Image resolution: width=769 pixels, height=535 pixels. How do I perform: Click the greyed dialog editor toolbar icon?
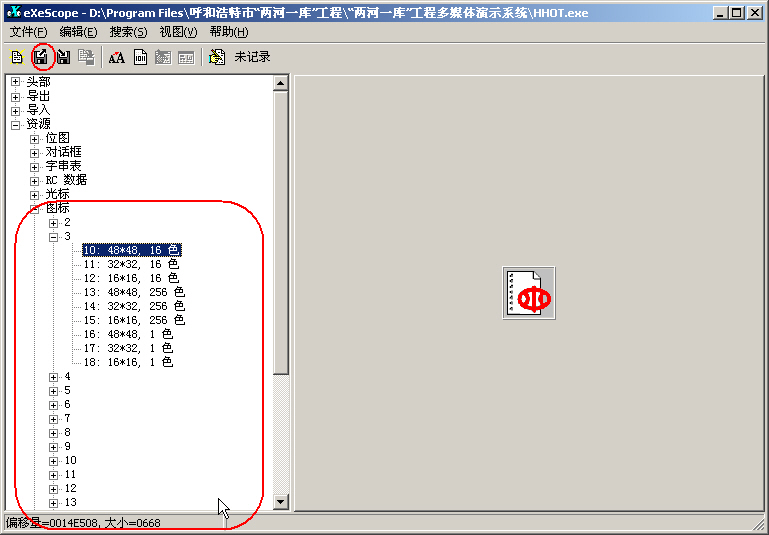(x=163, y=57)
